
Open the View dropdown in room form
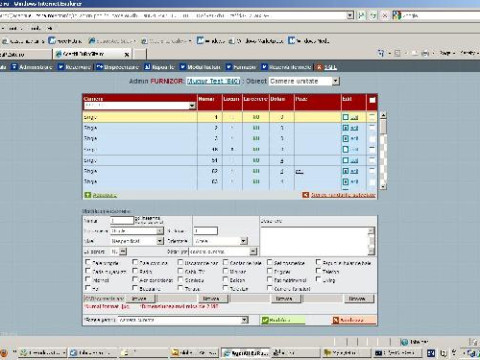point(160,241)
